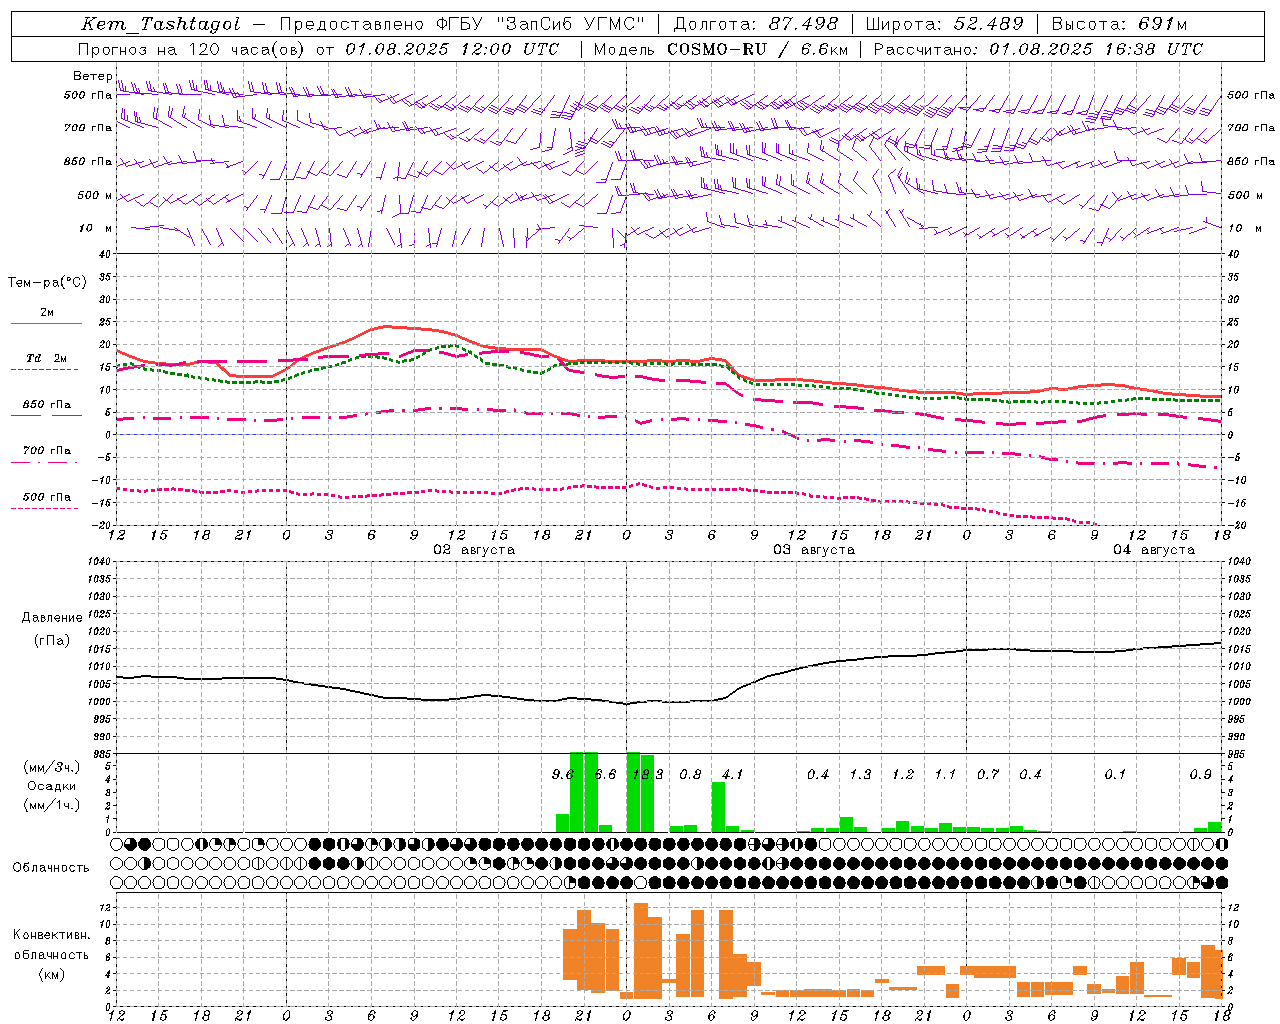Click the 0.8 precipitation total value
1280x1024 pixels.
coord(690,774)
